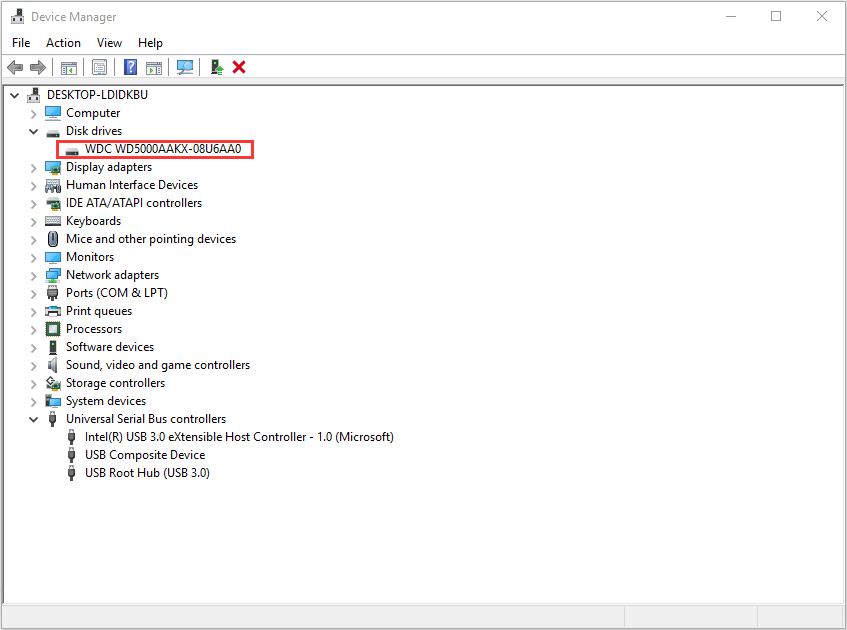
Task: Select the DESKTOP-LDIDKBU root node
Action: point(97,95)
